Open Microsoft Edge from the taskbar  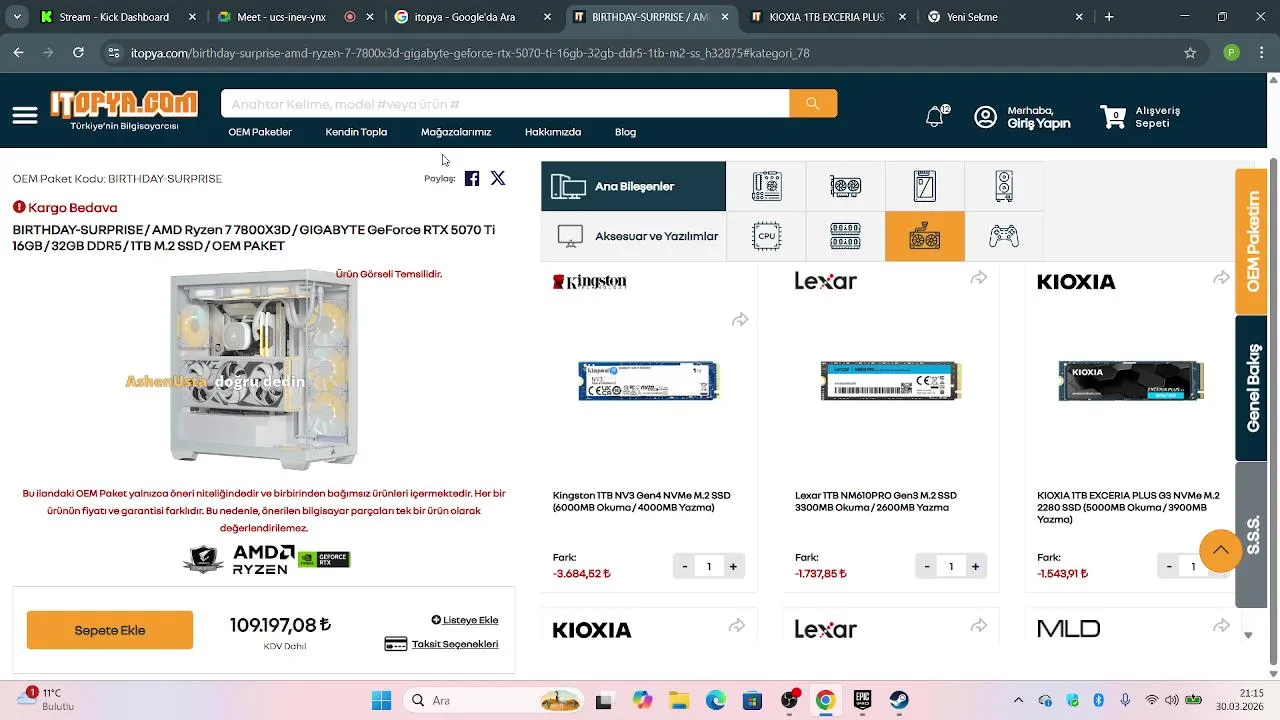coord(716,700)
